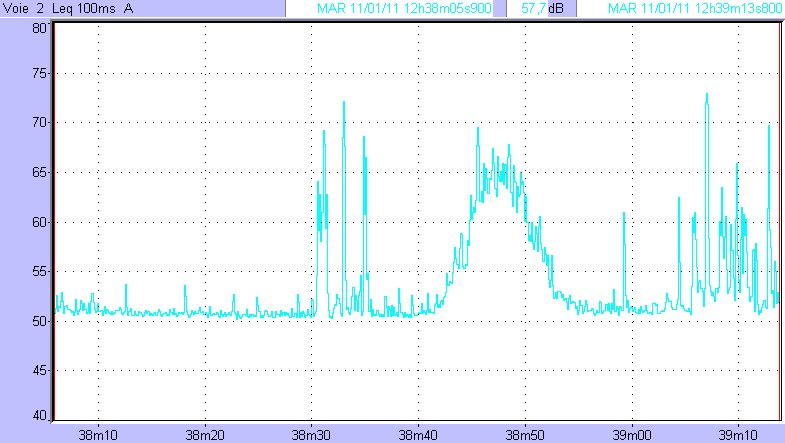This screenshot has width=785, height=443.
Task: Click the 38m10 time axis label
Action: [x=98, y=435]
